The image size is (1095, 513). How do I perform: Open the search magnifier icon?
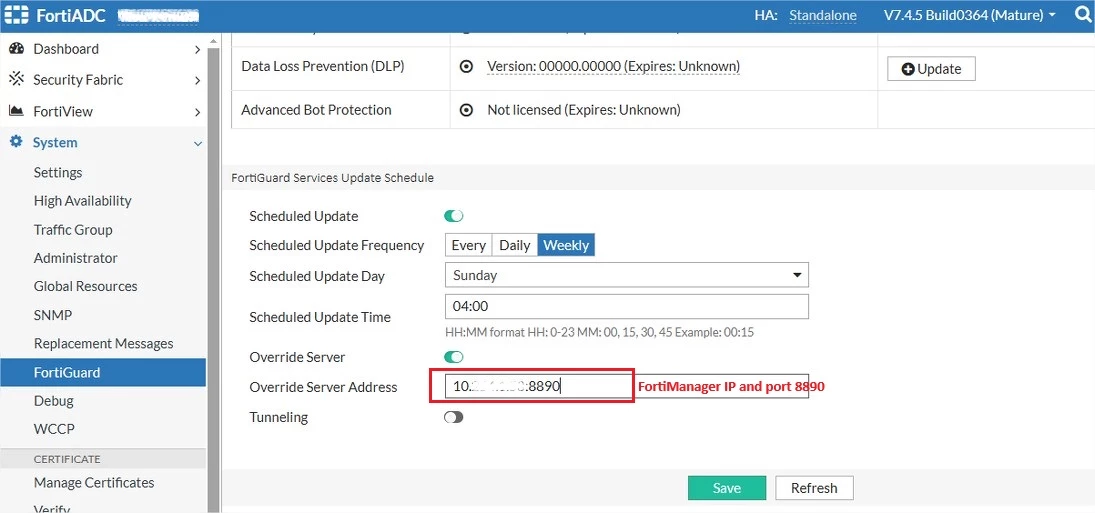(1083, 15)
